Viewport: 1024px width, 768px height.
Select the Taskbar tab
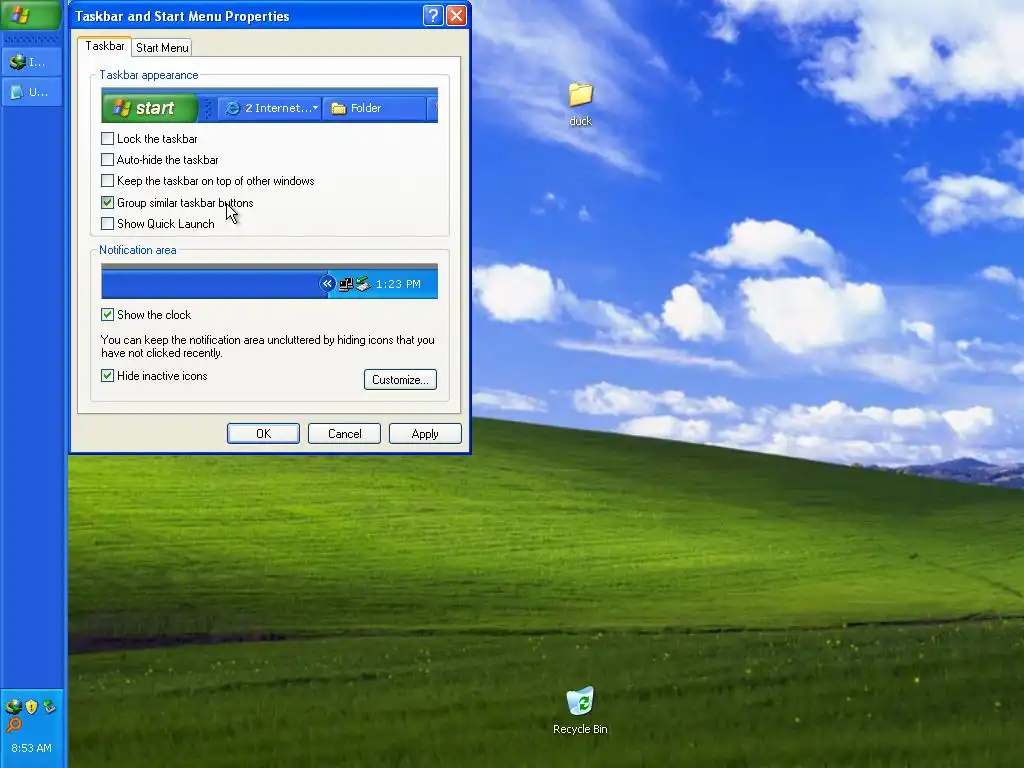[104, 46]
